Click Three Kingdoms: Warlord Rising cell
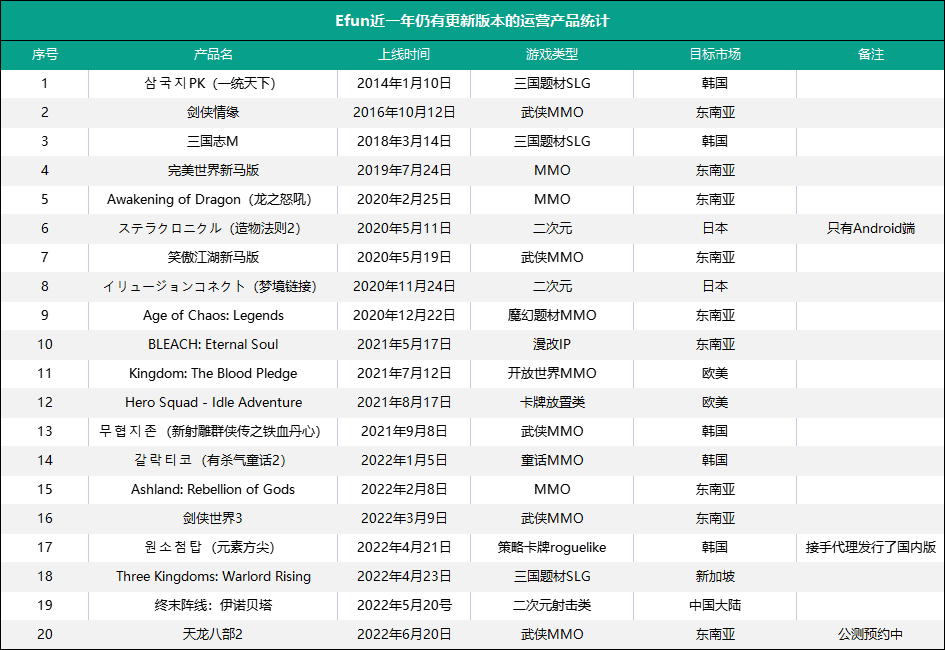This screenshot has width=945, height=650. 213,577
